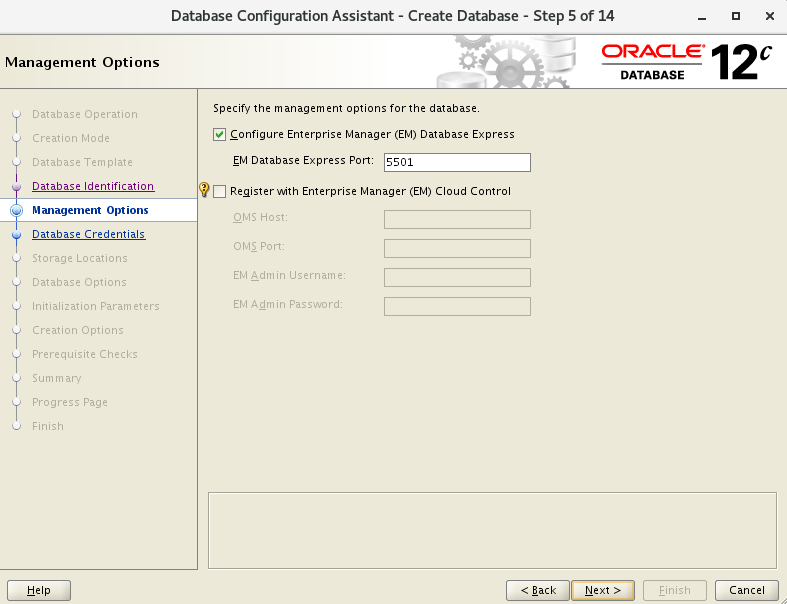Enable Register with Enterprise Manager Cloud Control

point(220,191)
